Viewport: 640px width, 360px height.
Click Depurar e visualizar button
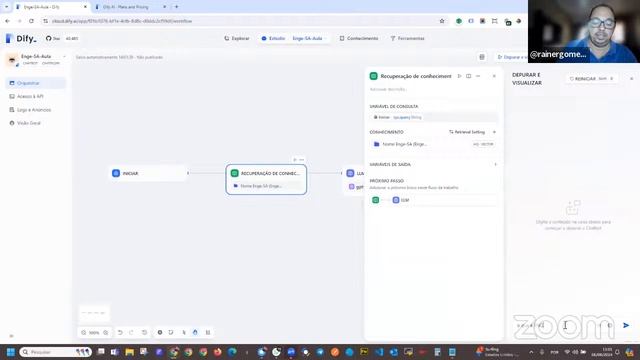(511, 57)
